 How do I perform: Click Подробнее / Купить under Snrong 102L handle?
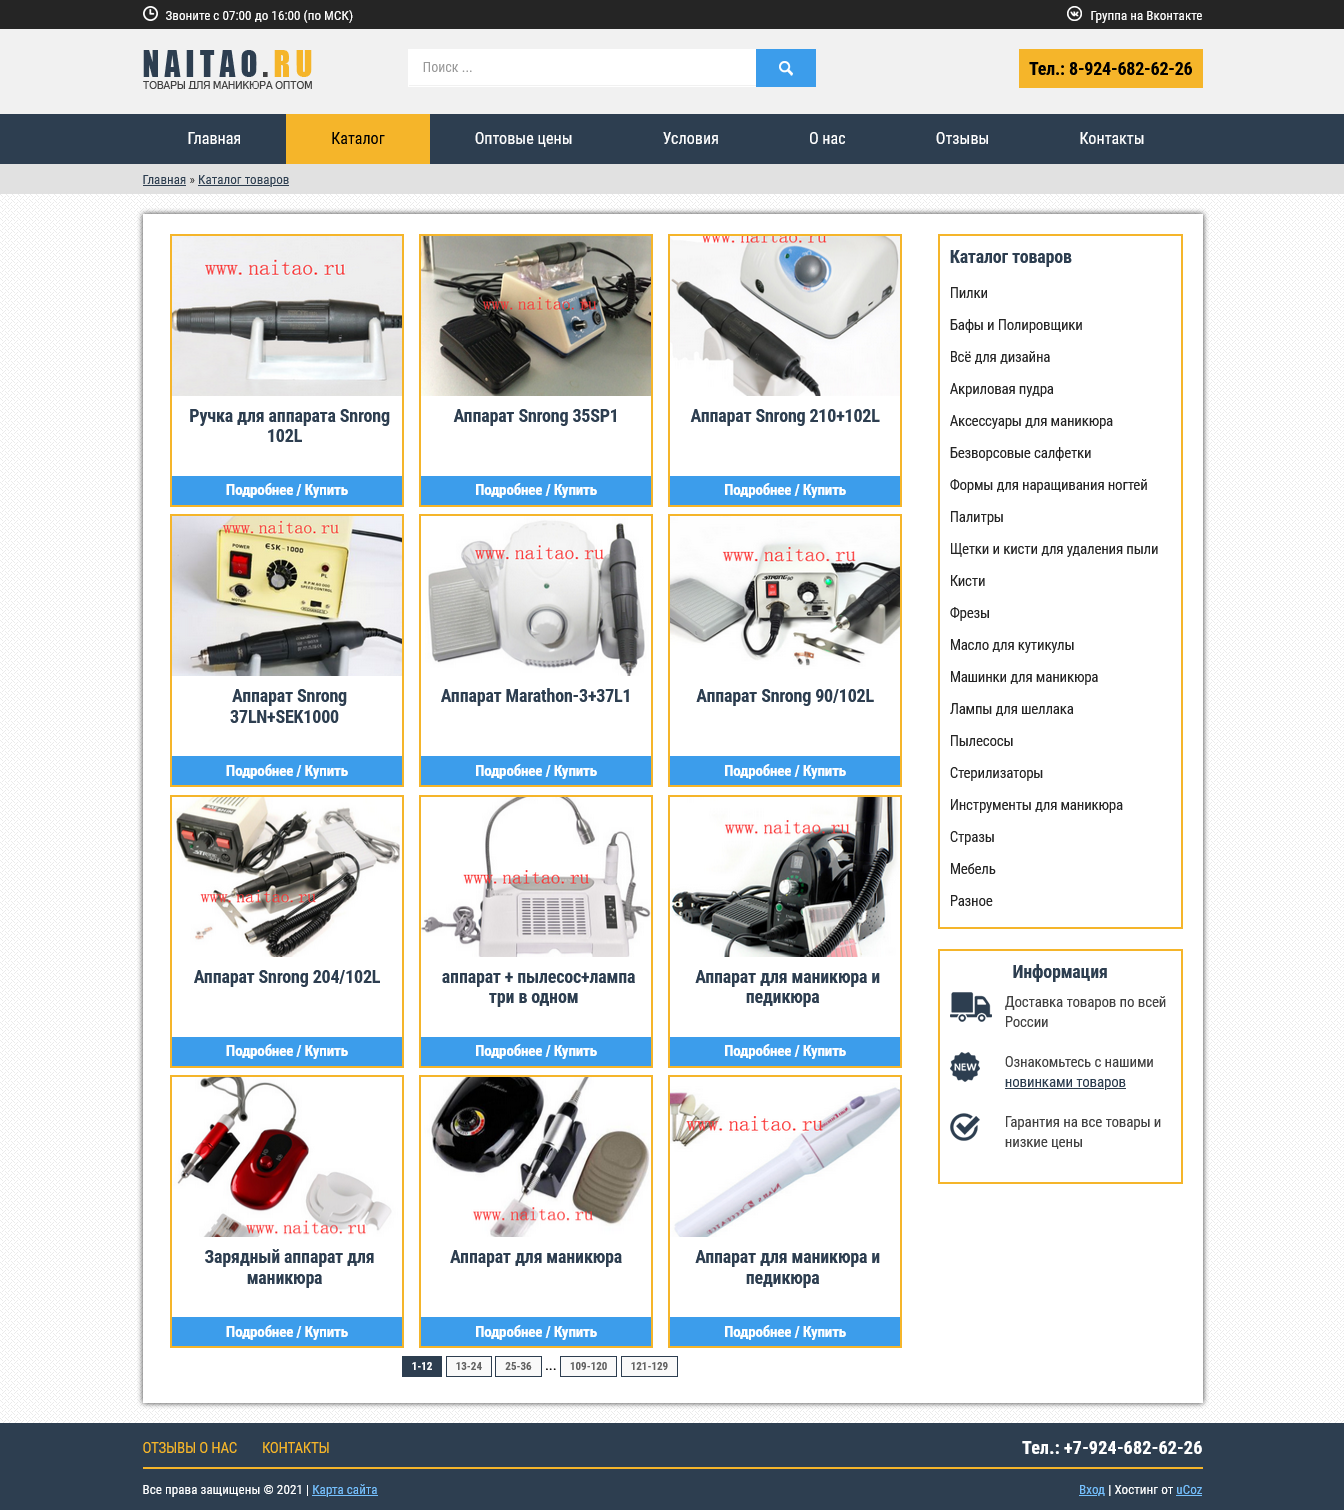pos(287,490)
